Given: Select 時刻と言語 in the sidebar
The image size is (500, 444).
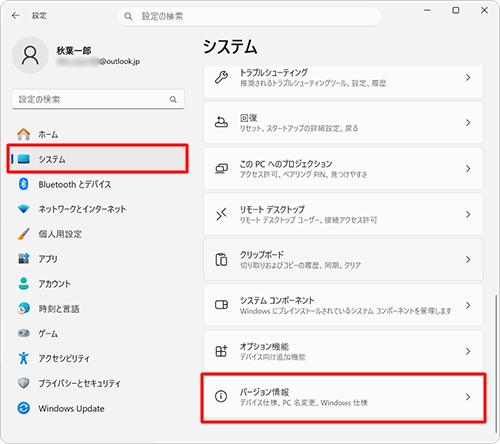Looking at the screenshot, I should tap(98, 308).
